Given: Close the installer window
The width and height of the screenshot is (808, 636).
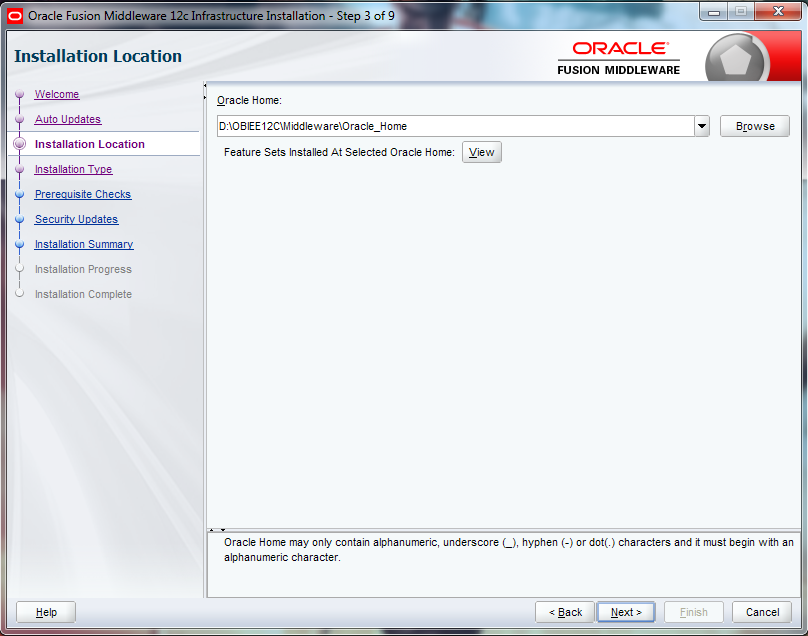Looking at the screenshot, I should point(778,11).
